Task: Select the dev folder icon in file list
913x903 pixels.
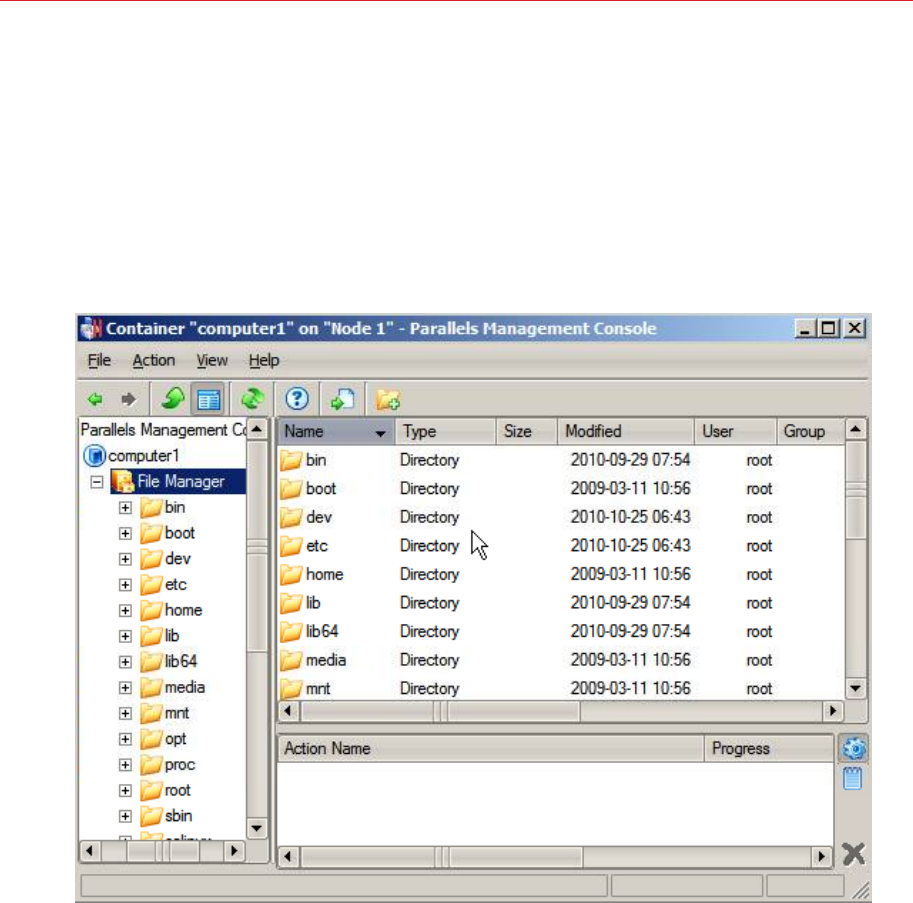Action: pyautogui.click(x=291, y=517)
